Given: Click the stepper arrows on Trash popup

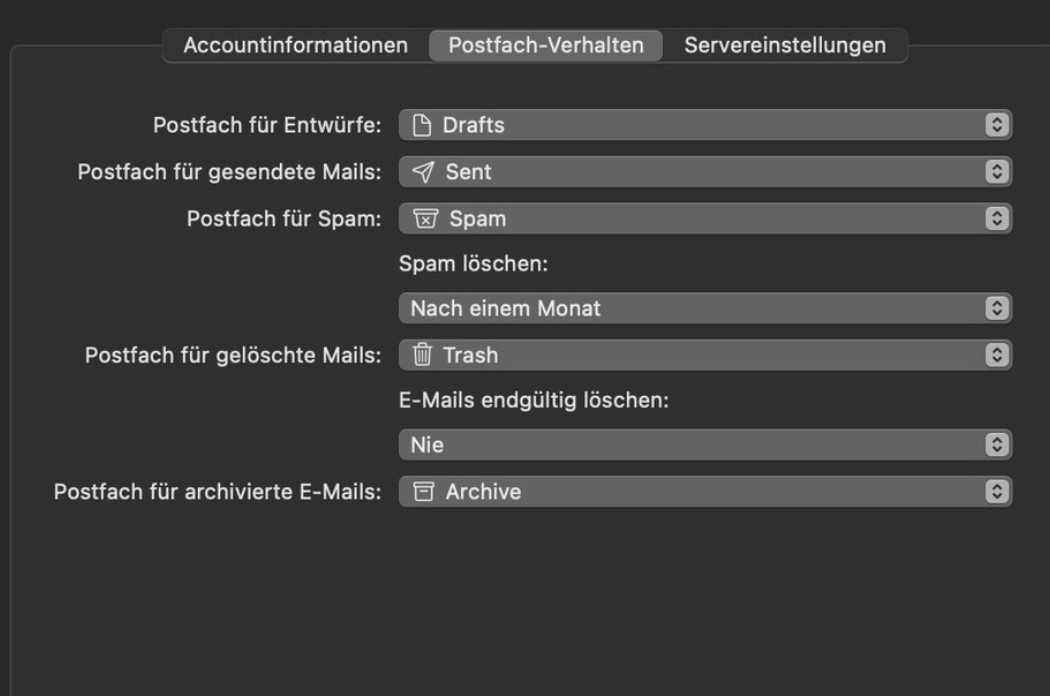Looking at the screenshot, I should pos(994,354).
